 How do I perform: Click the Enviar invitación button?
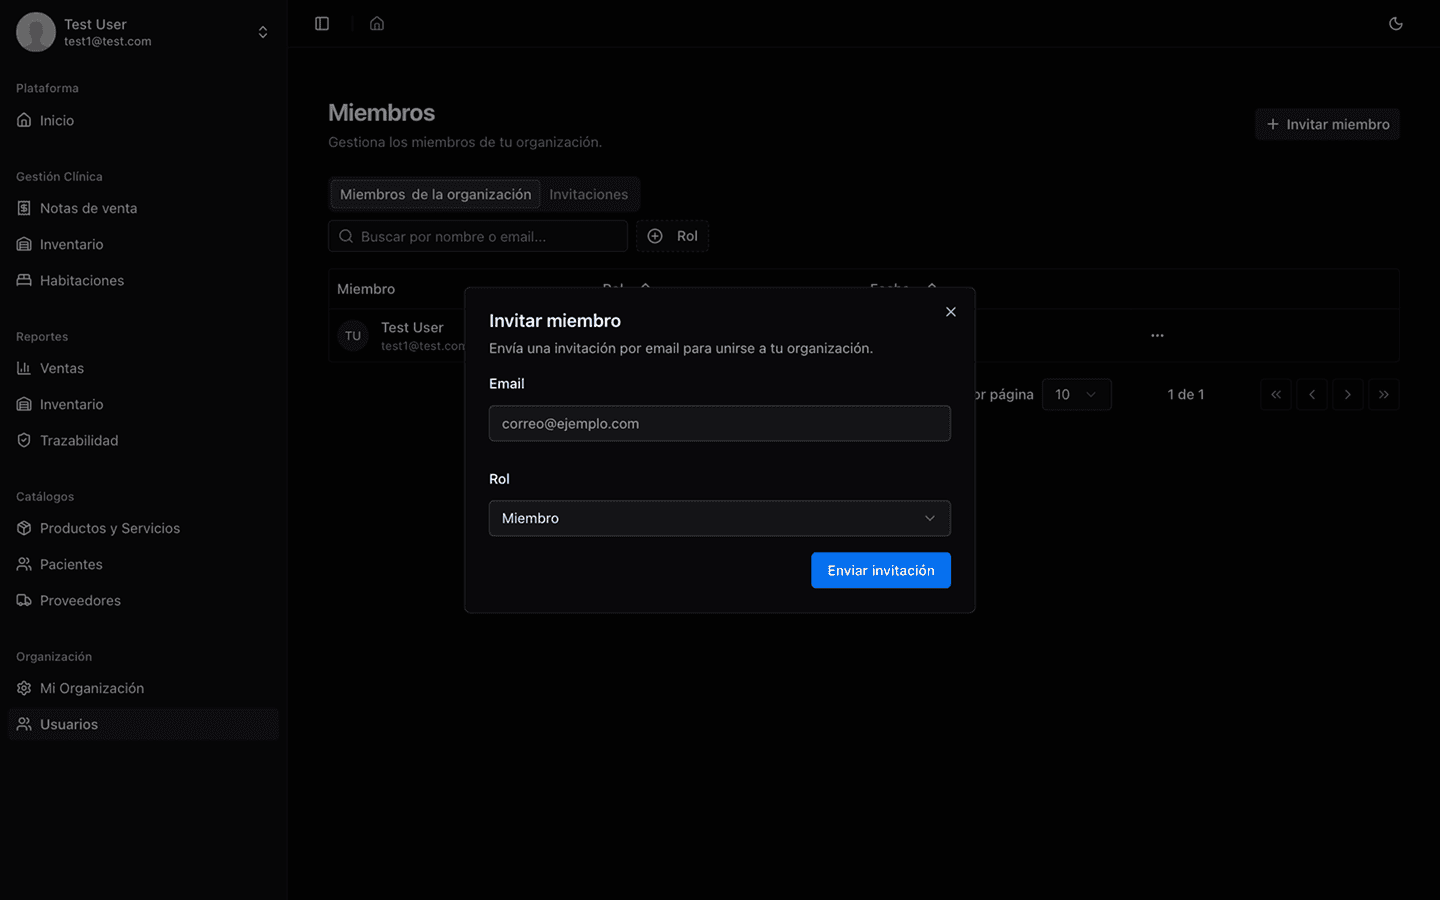(x=880, y=570)
